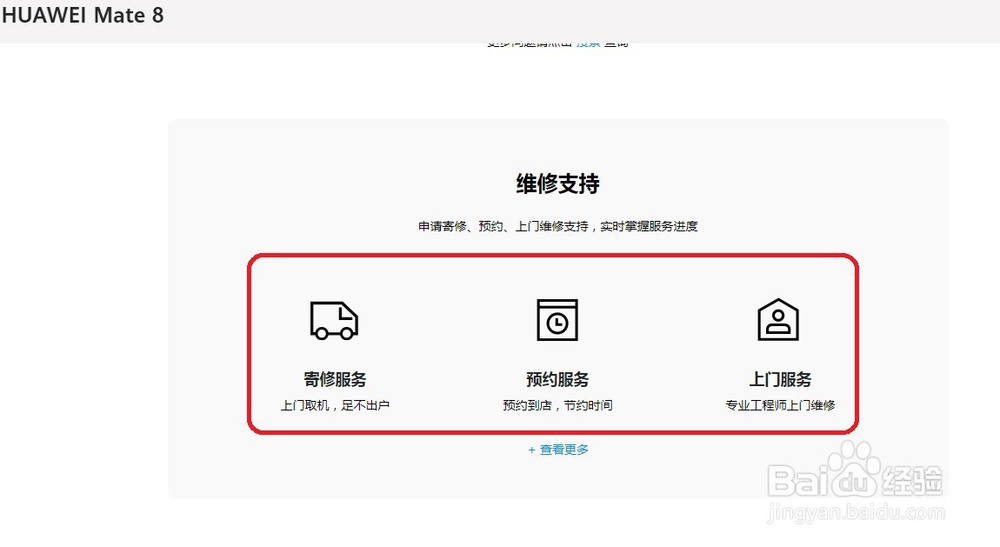Select the 上门取机，足不出户 description
Image resolution: width=1000 pixels, height=547 pixels.
(x=335, y=405)
